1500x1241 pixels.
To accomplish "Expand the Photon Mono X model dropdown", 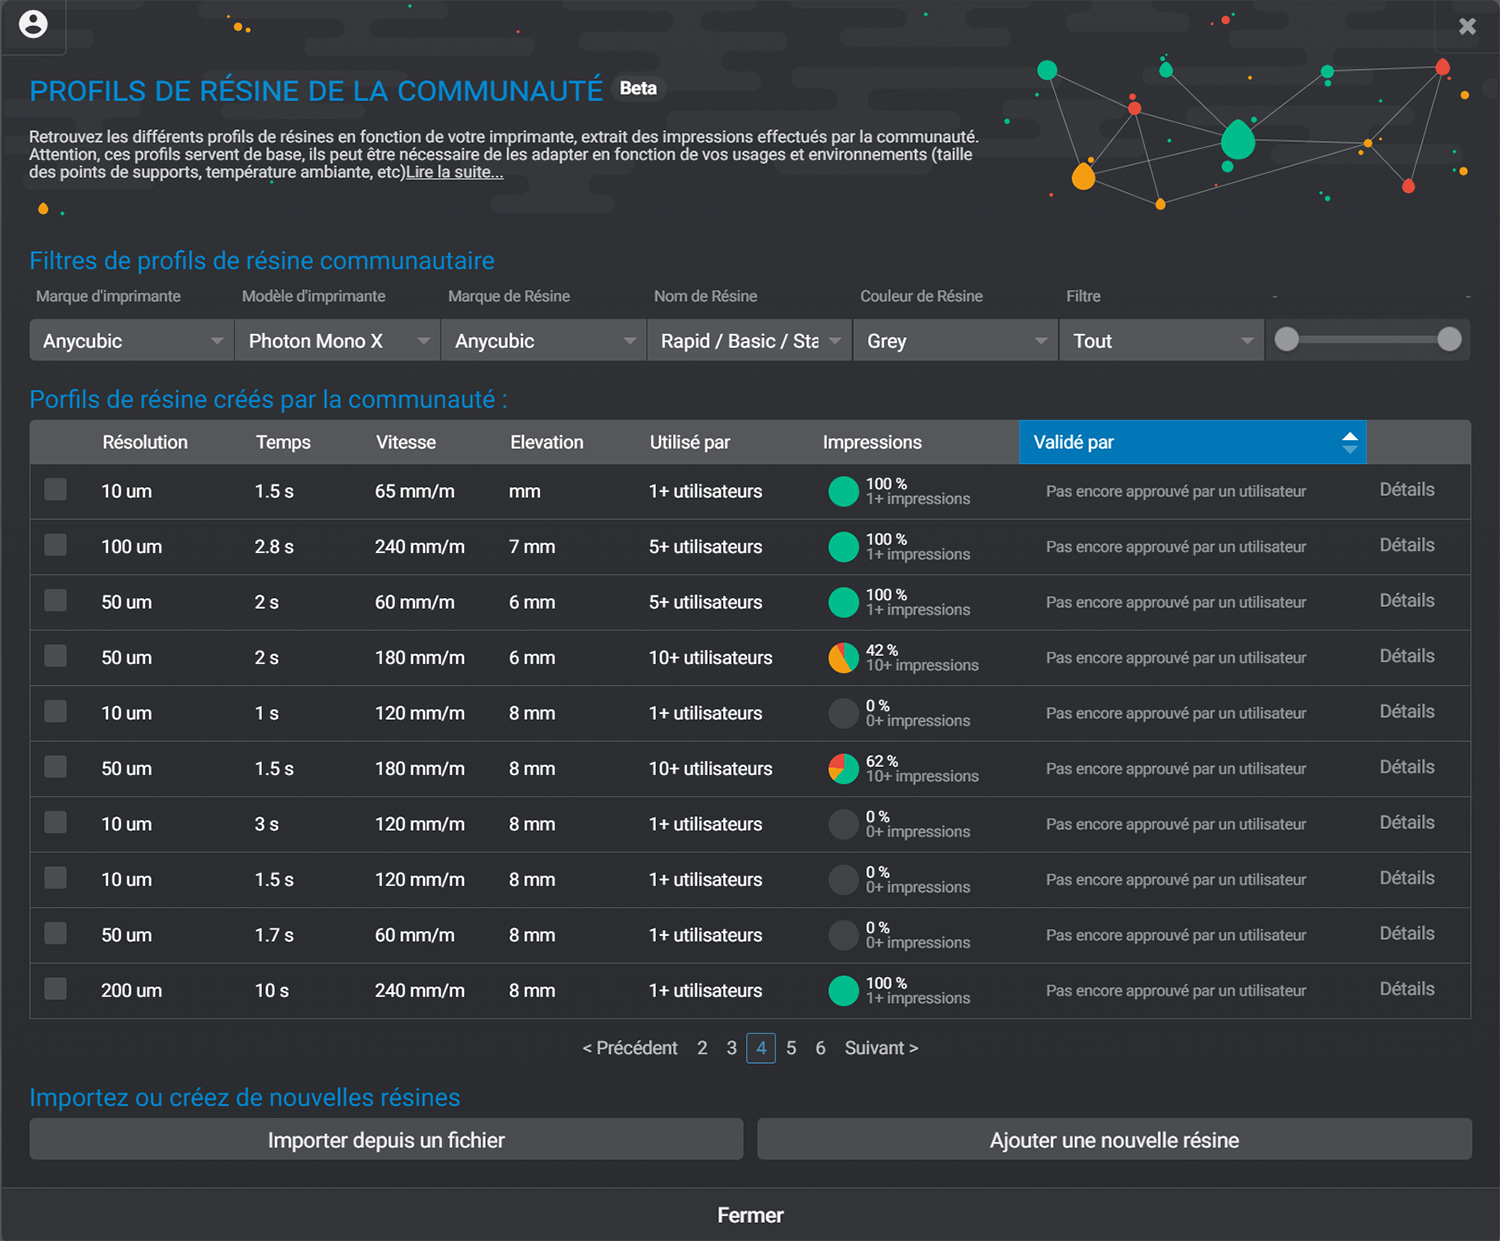I will point(338,341).
